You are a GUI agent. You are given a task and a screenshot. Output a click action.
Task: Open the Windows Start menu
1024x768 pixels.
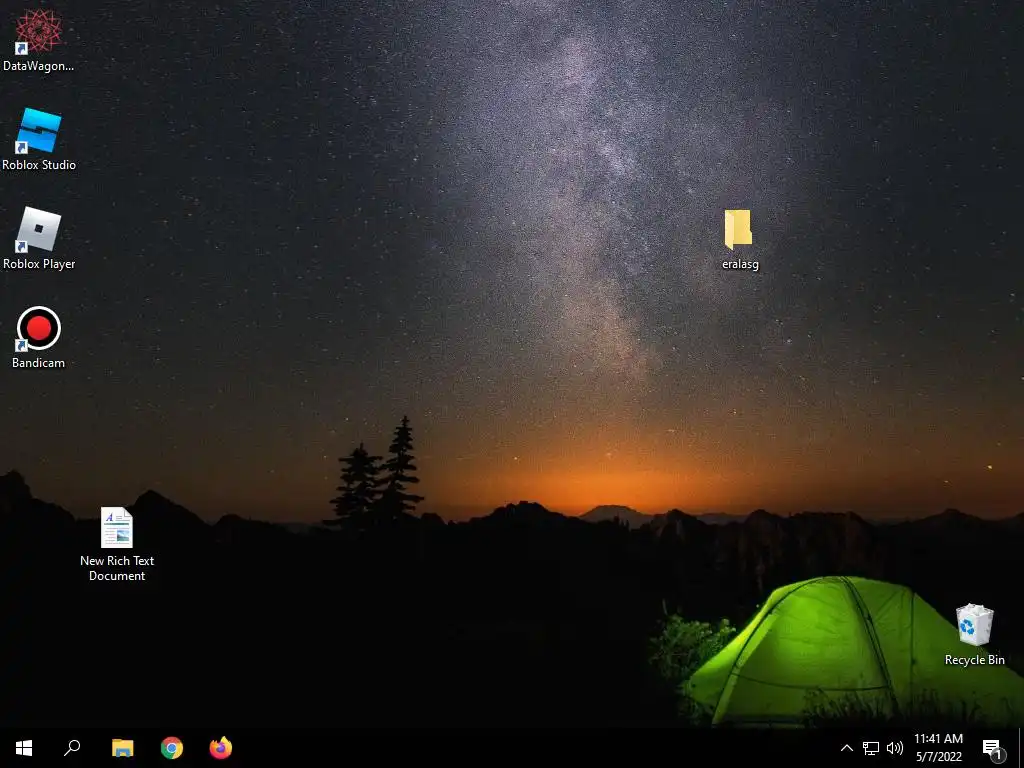24,748
